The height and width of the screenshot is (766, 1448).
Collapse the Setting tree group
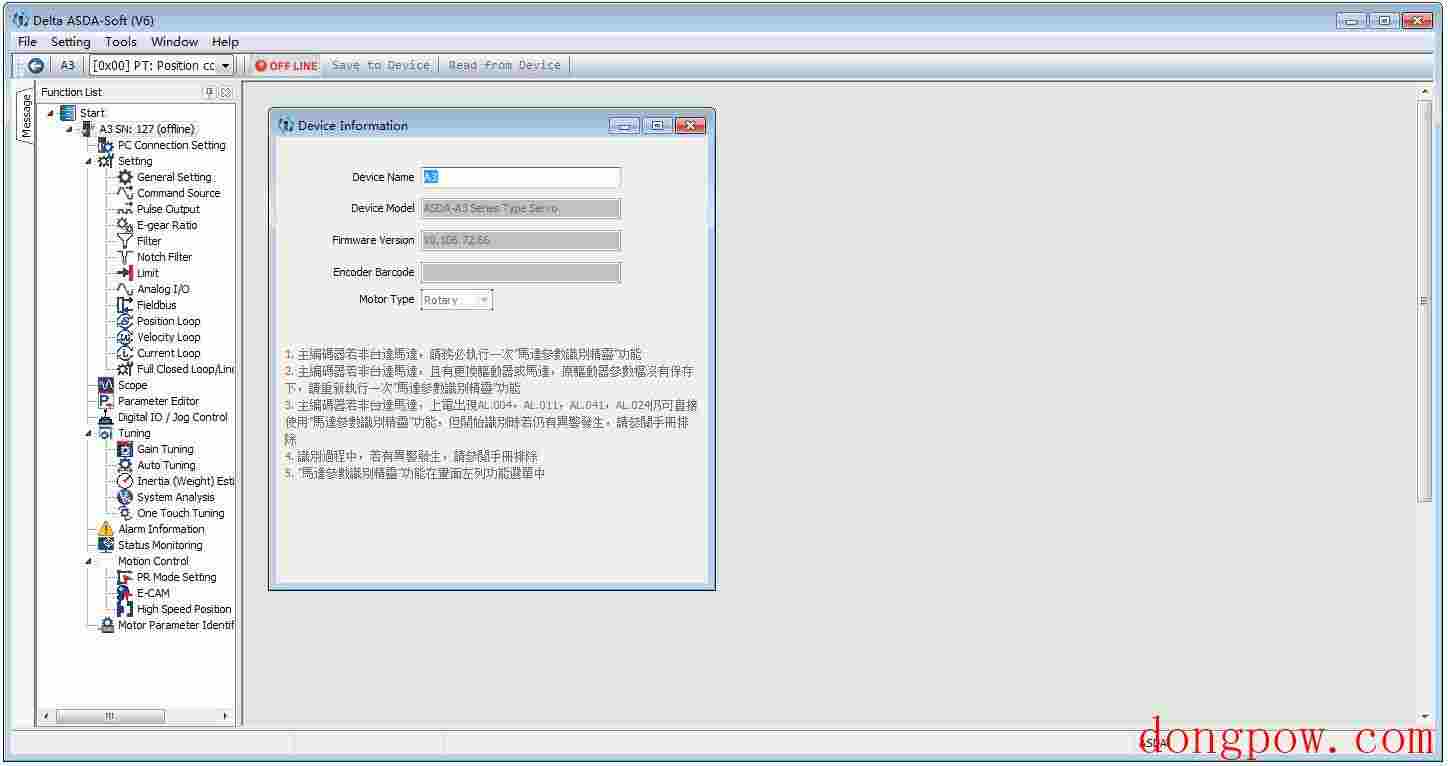click(x=88, y=161)
